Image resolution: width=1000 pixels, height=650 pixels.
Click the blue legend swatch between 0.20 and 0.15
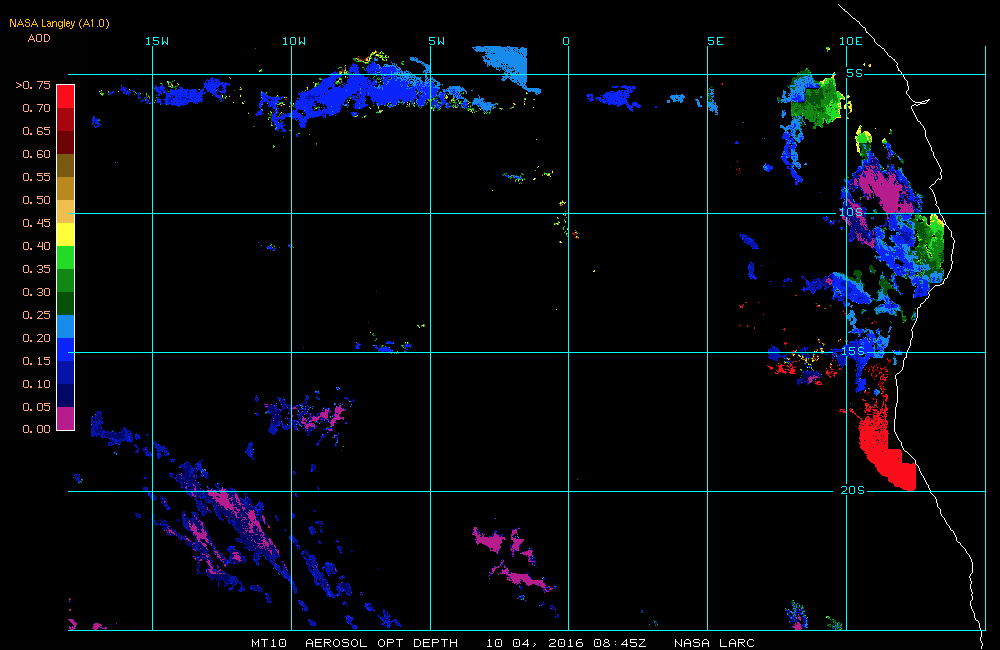(x=66, y=349)
